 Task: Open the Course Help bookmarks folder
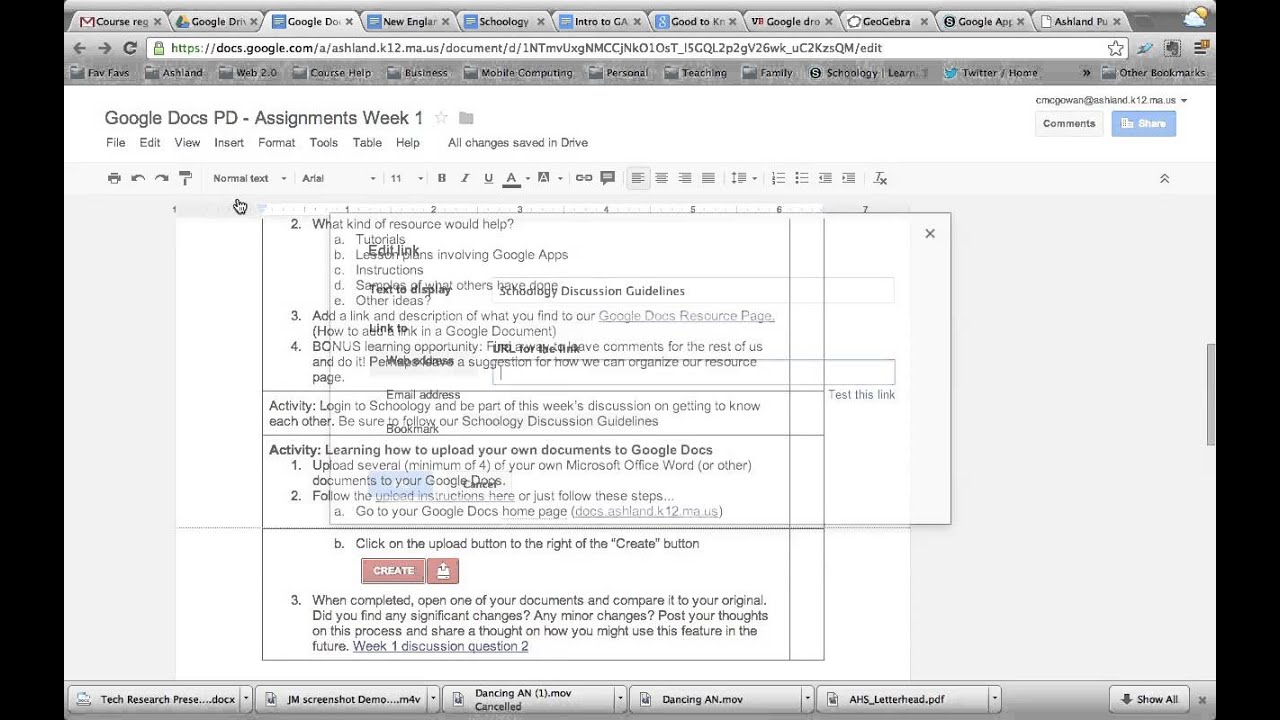click(330, 73)
